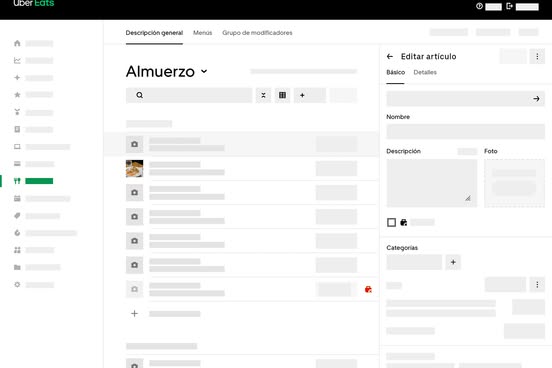The image size is (552, 368).
Task: Open the star ratings sidebar icon
Action: coord(17,95)
